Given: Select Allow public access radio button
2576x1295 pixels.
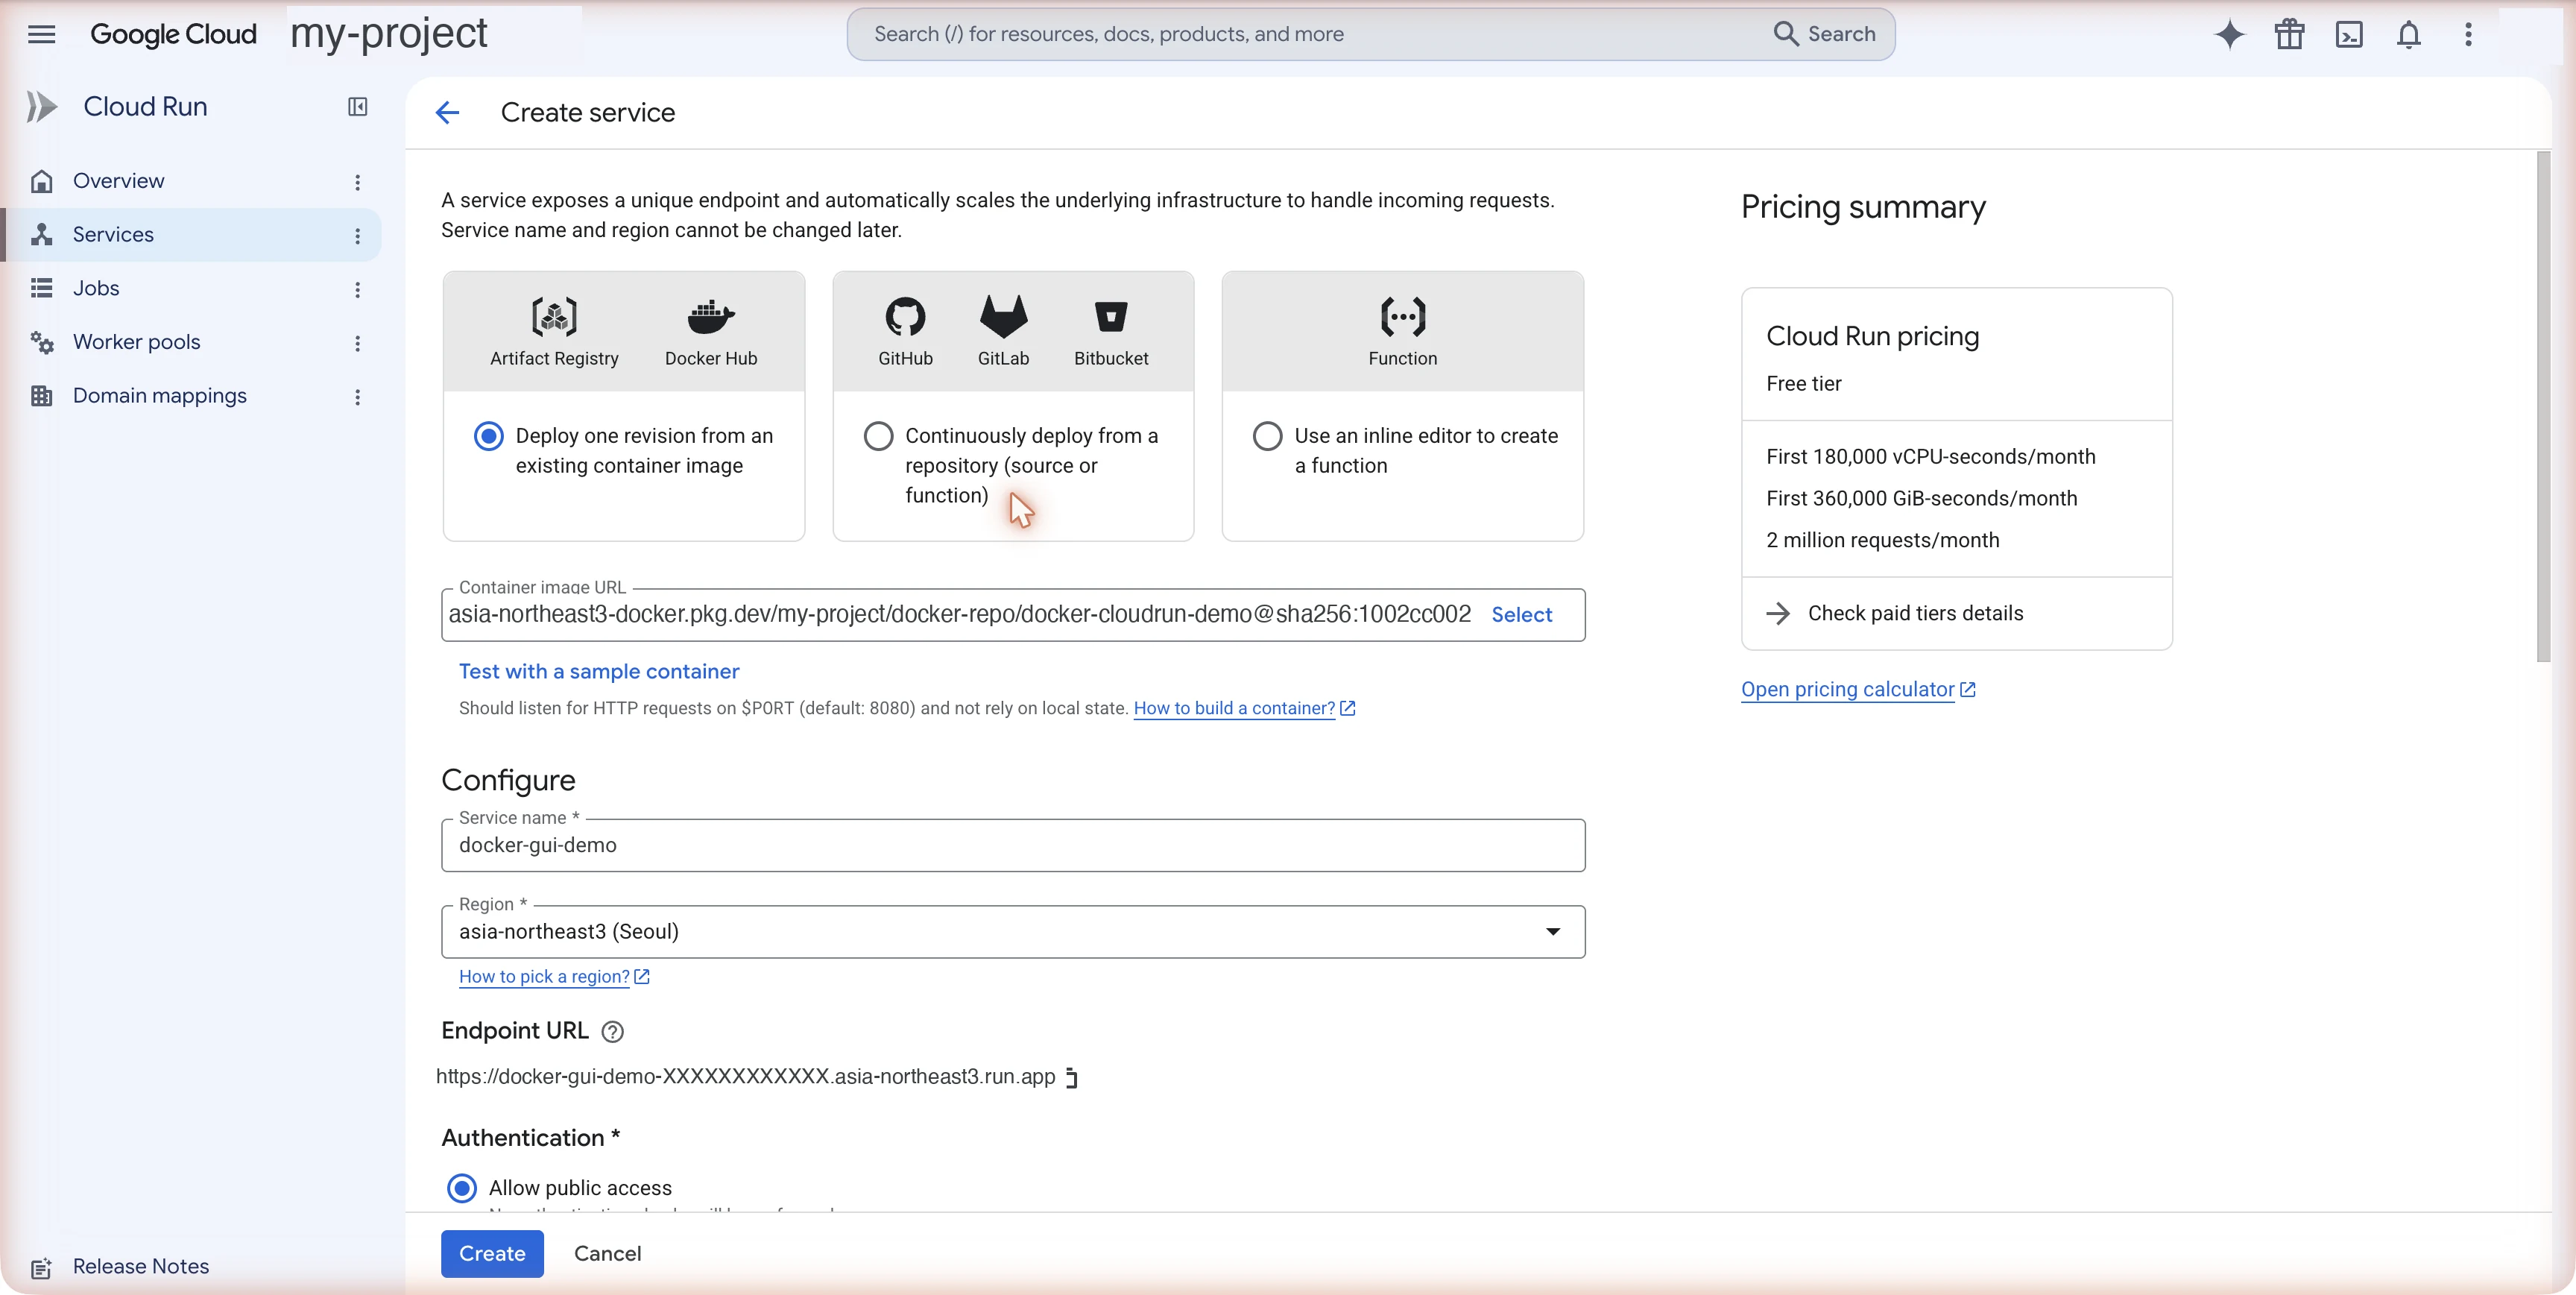Looking at the screenshot, I should click(x=461, y=1188).
